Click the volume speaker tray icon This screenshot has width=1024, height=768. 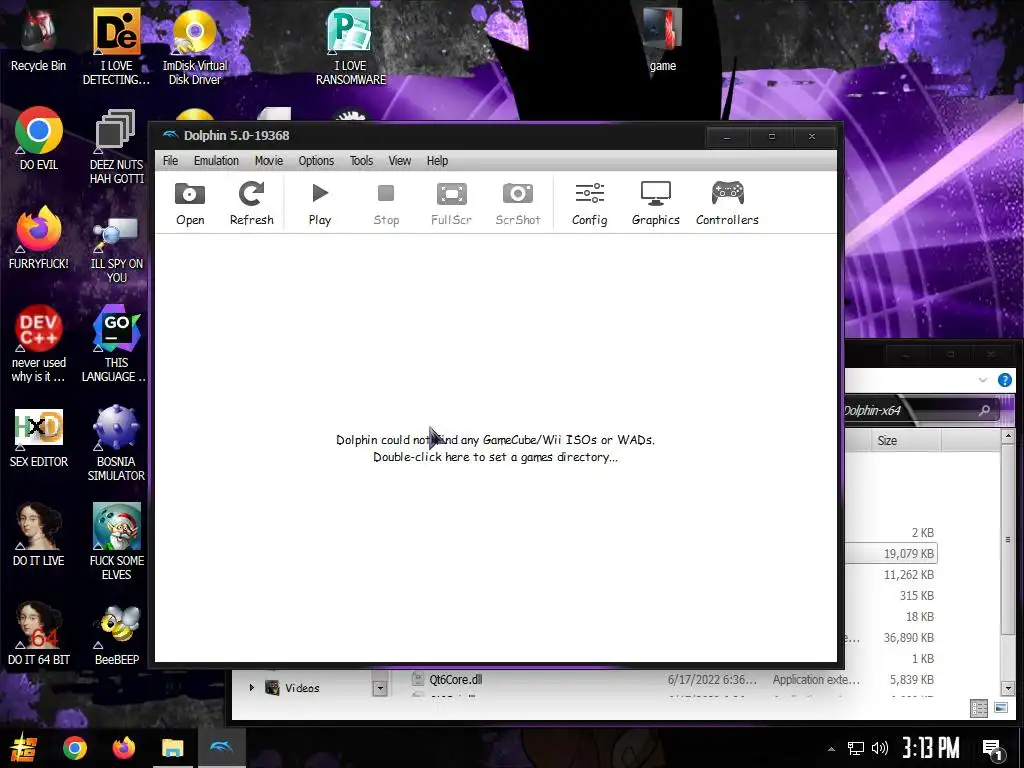click(880, 748)
